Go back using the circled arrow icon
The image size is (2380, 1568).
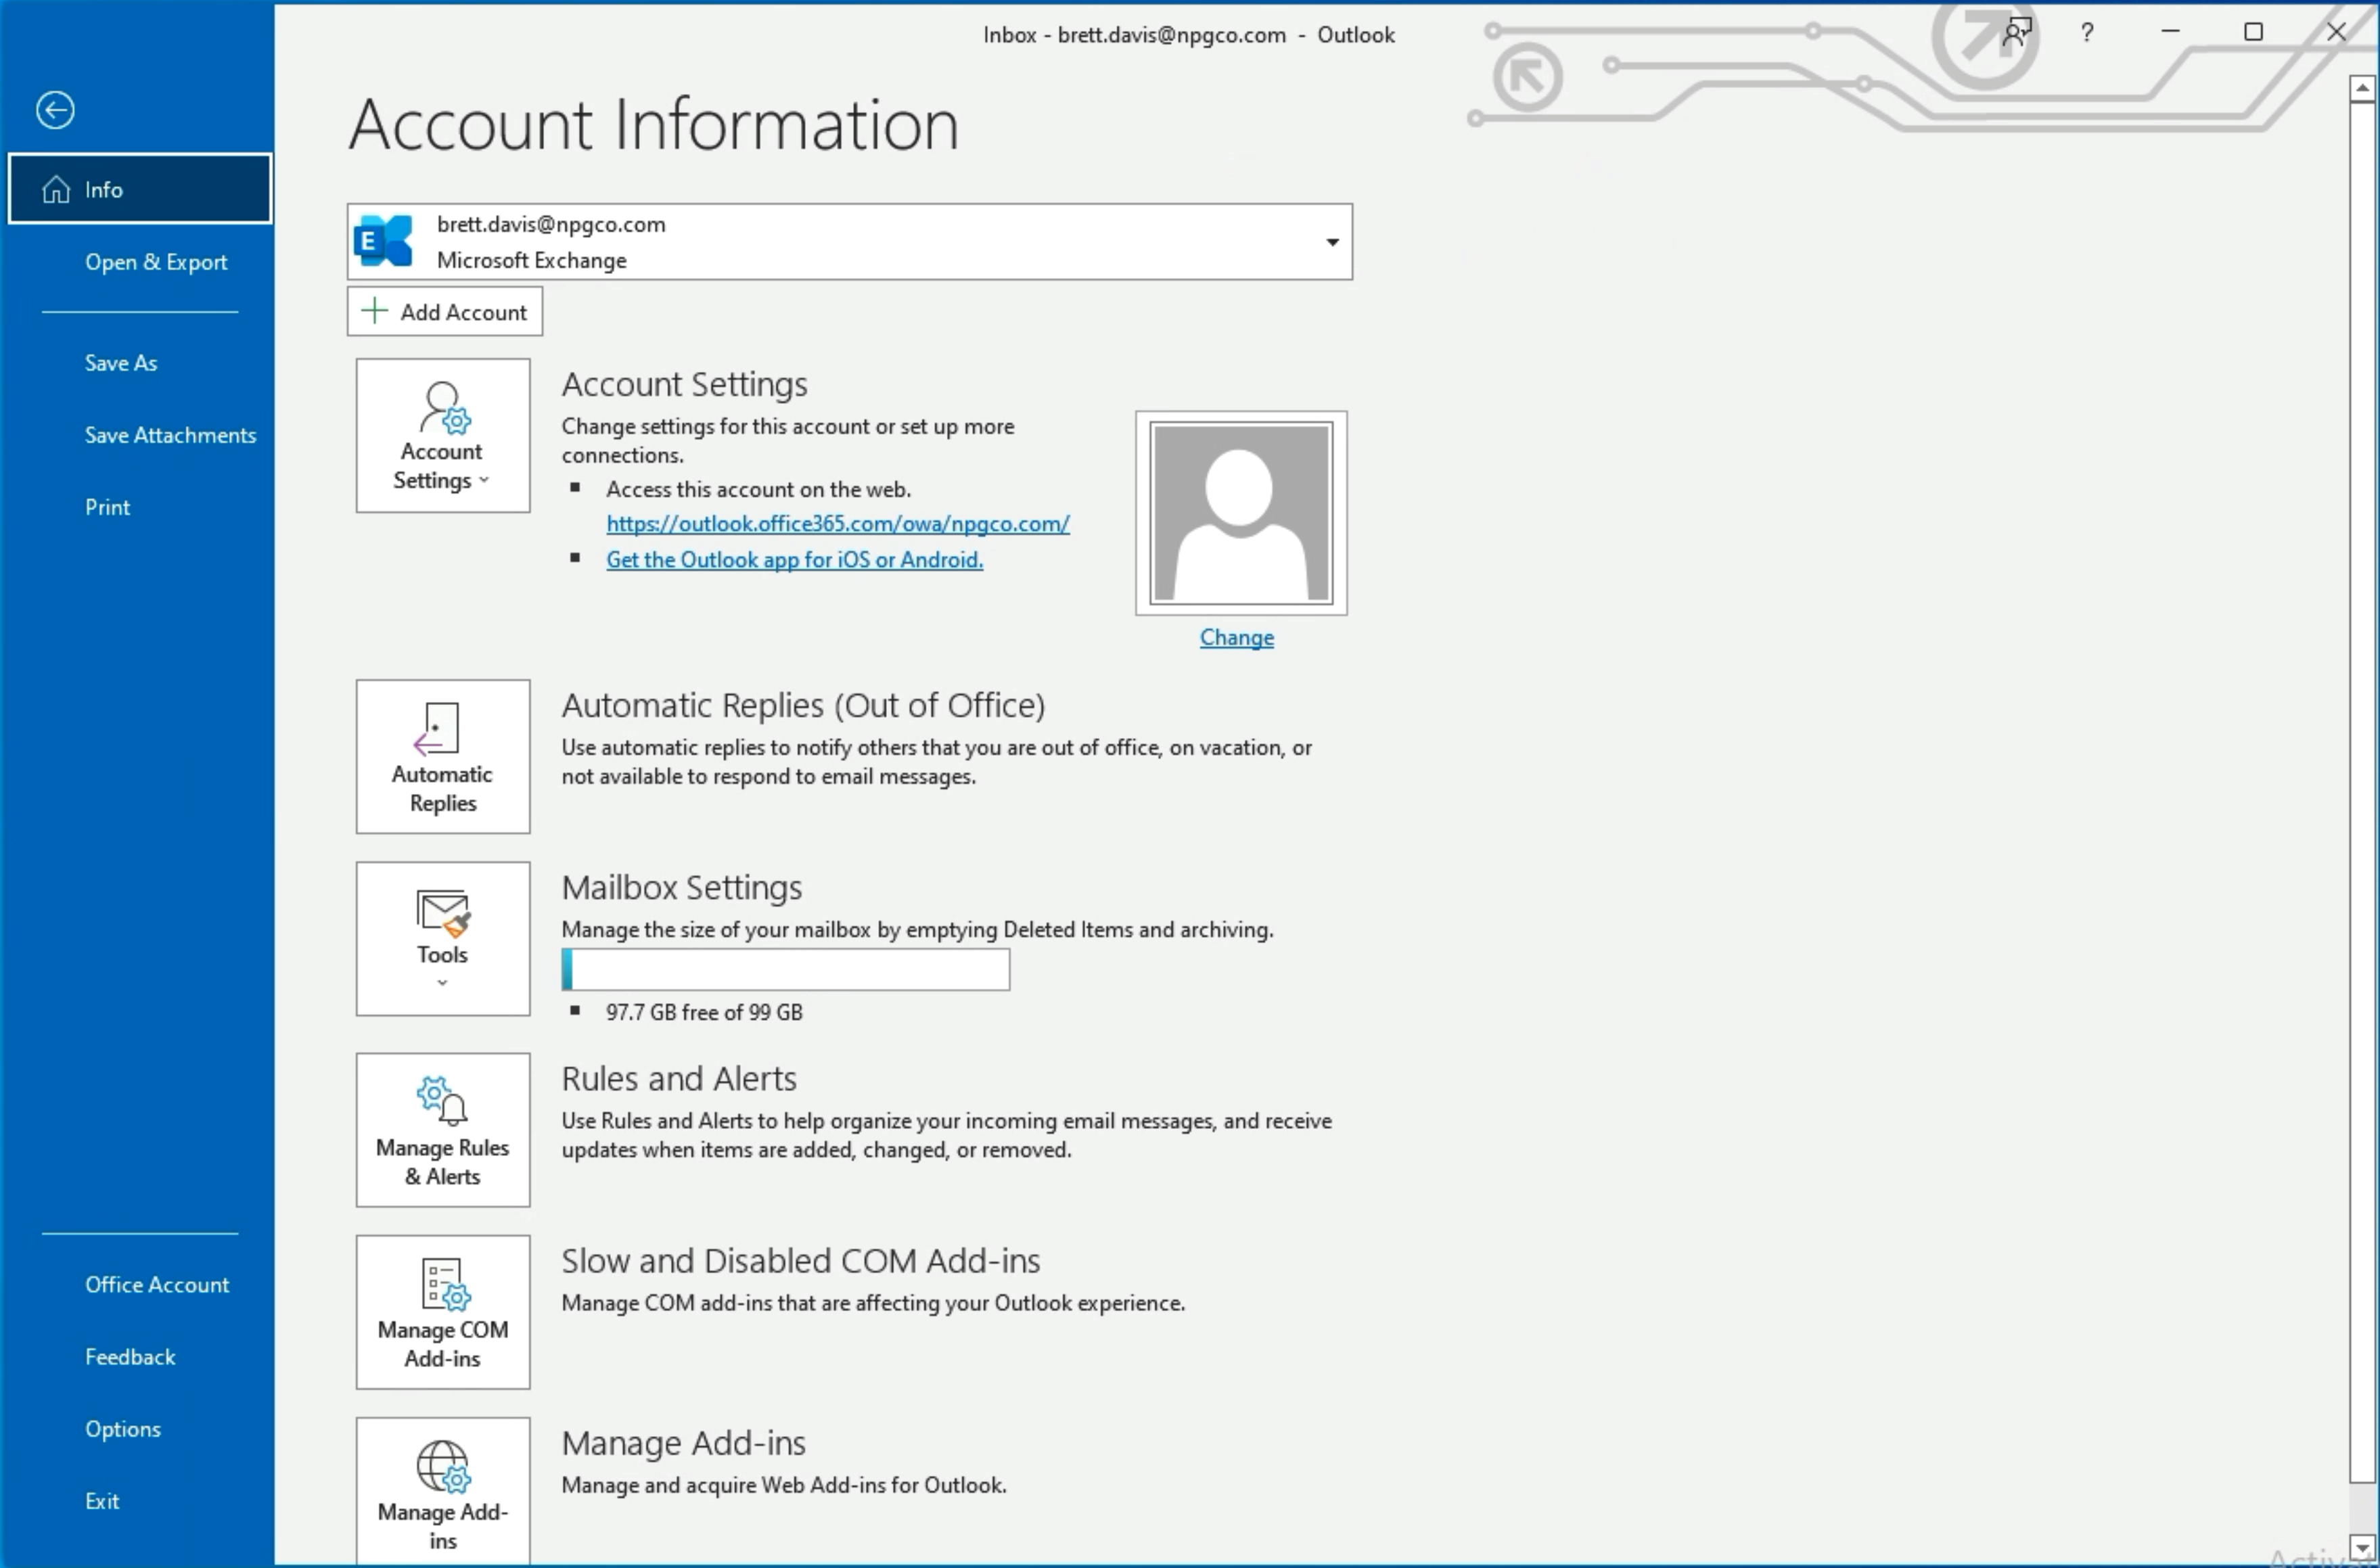55,110
